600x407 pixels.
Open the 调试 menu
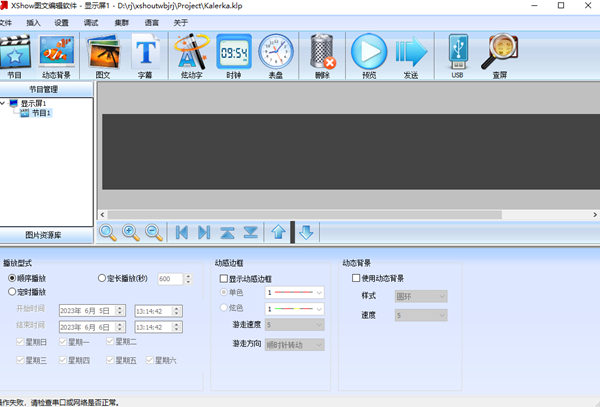click(x=91, y=23)
